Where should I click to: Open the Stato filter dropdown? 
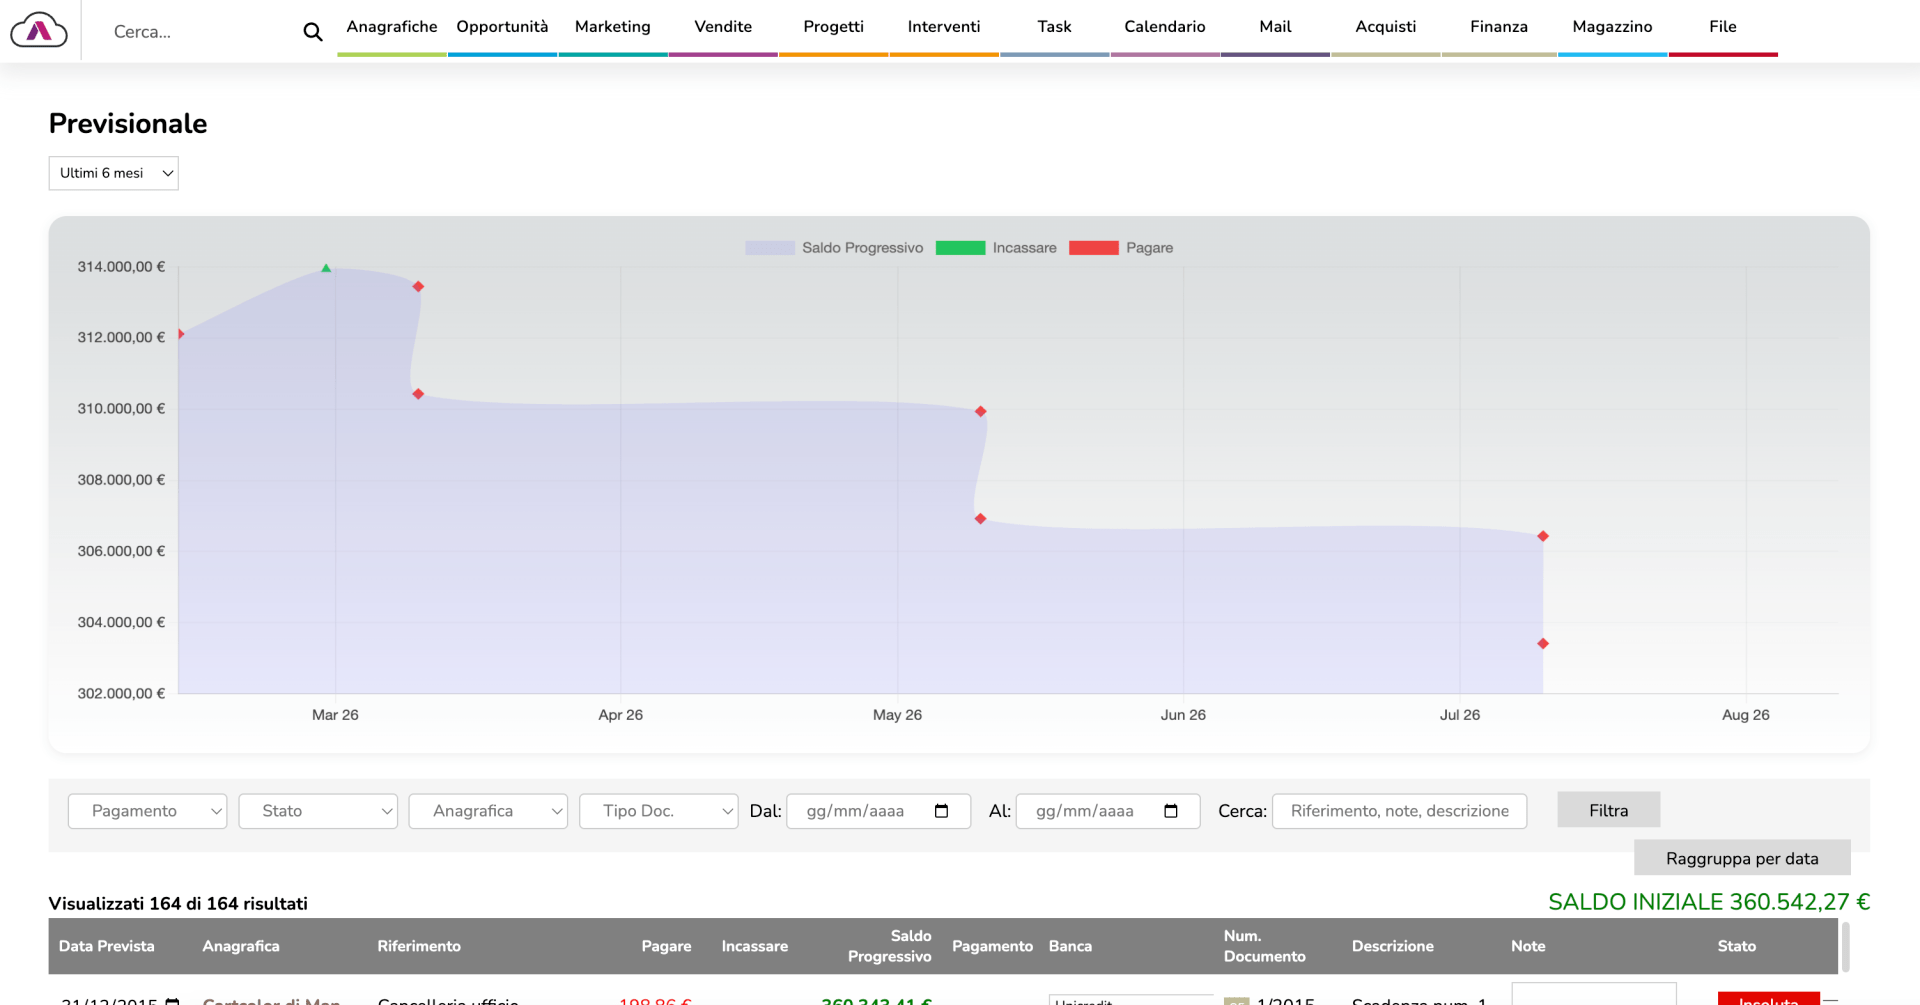tap(318, 811)
